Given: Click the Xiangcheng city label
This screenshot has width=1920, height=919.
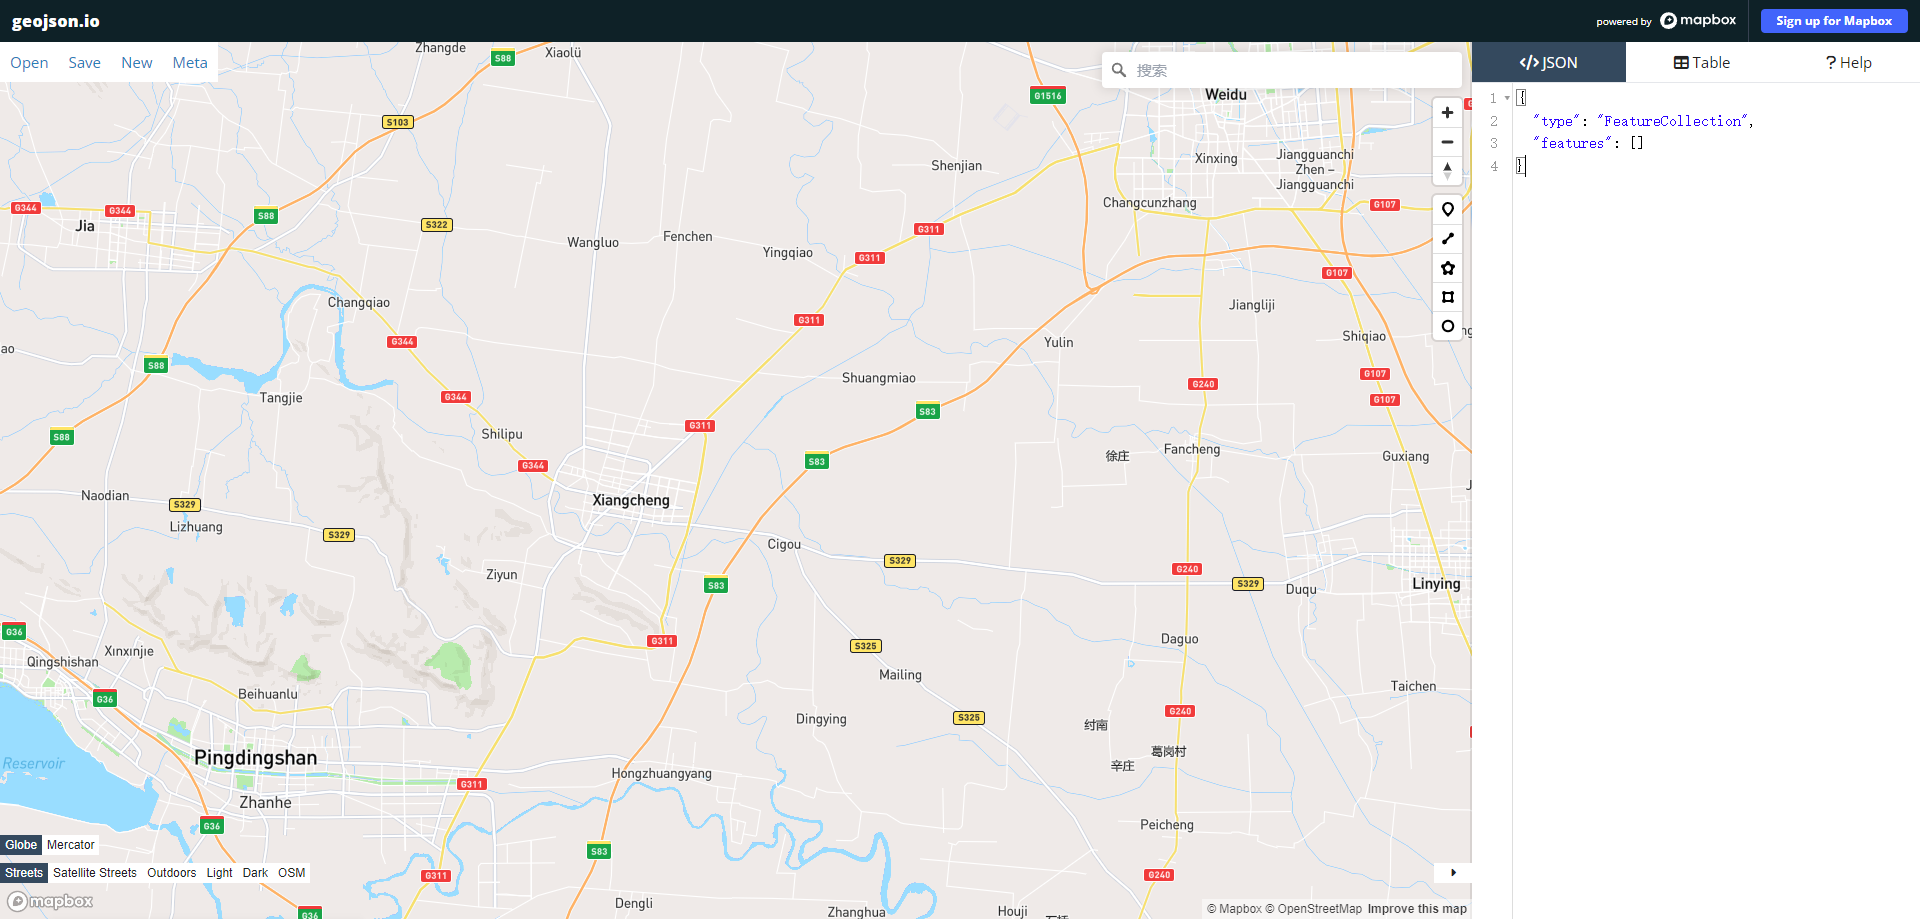Looking at the screenshot, I should (x=631, y=500).
